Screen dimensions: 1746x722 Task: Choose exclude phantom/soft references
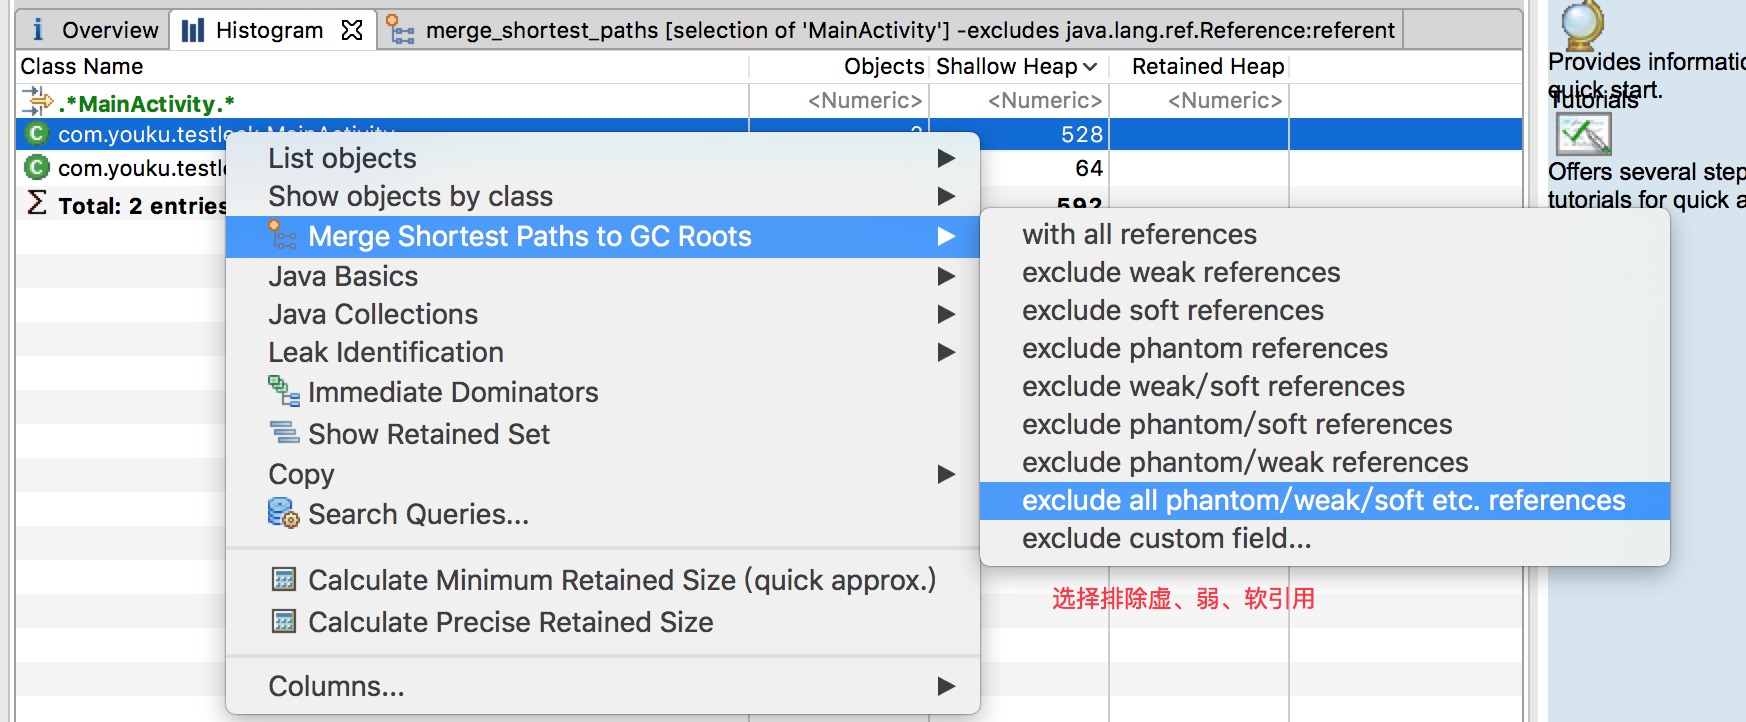pyautogui.click(x=1325, y=424)
